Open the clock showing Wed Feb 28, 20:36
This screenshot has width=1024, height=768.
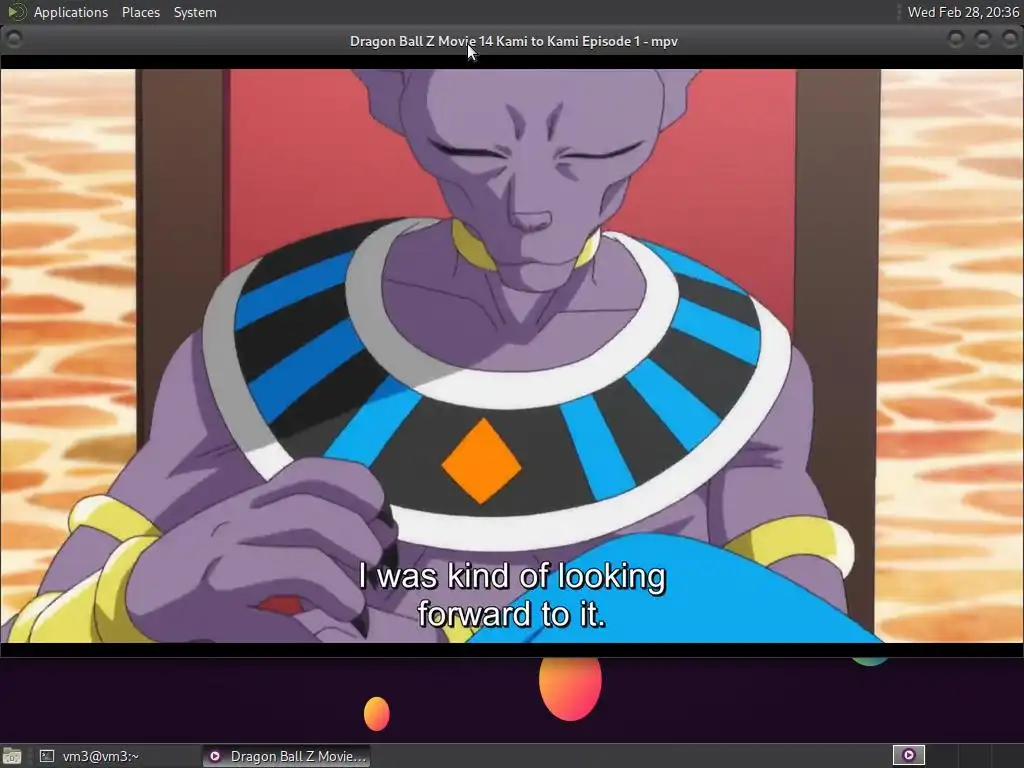tap(963, 12)
